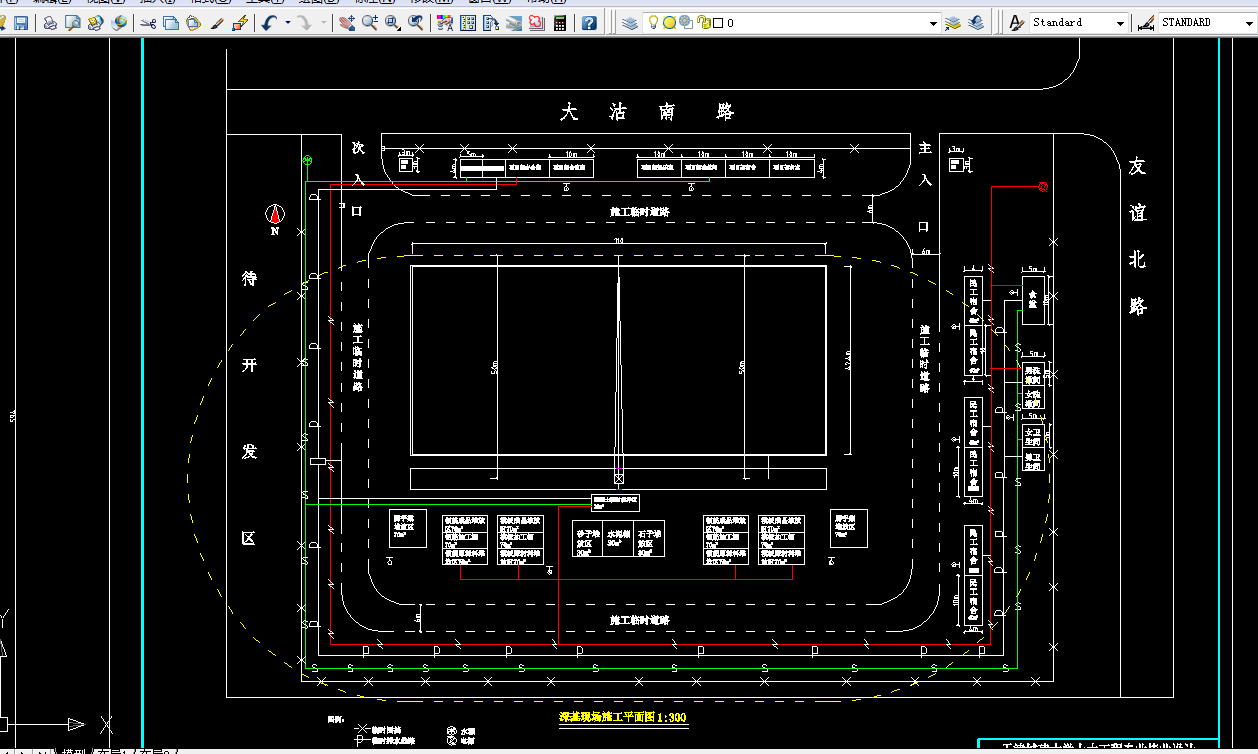Click the 3D DWF globe icon
The height and width of the screenshot is (754, 1258).
[x=119, y=23]
